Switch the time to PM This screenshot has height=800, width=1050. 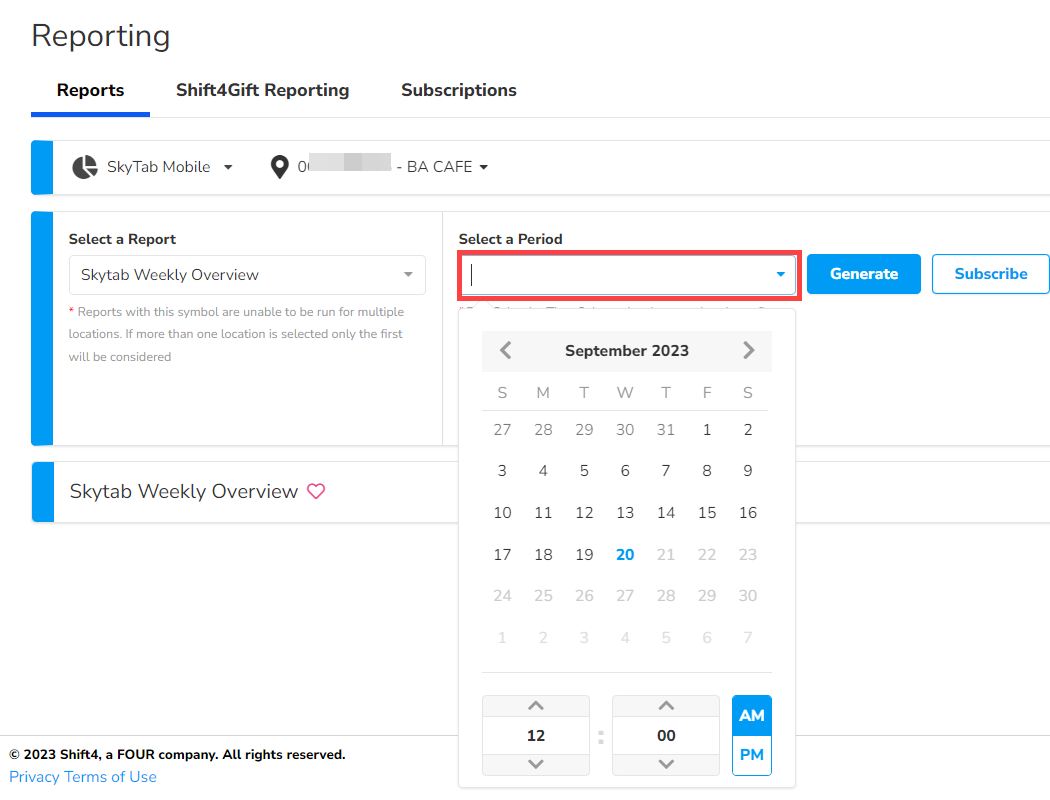pyautogui.click(x=752, y=755)
